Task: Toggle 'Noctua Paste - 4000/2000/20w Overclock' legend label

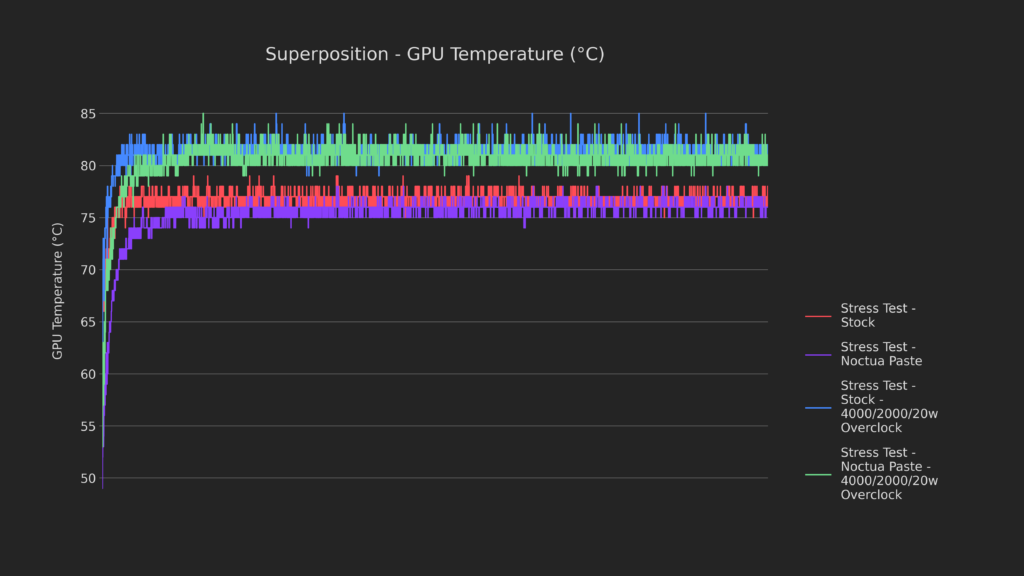Action: coord(889,474)
